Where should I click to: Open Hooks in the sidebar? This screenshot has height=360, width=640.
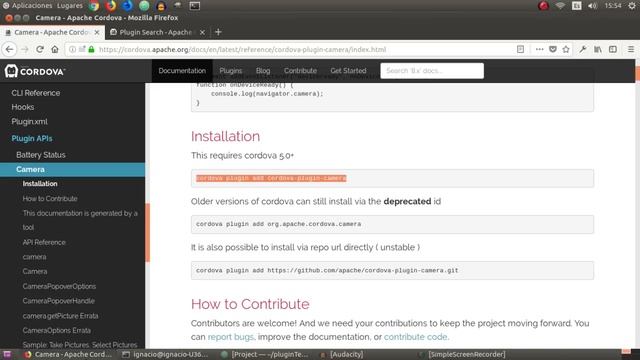pos(23,107)
